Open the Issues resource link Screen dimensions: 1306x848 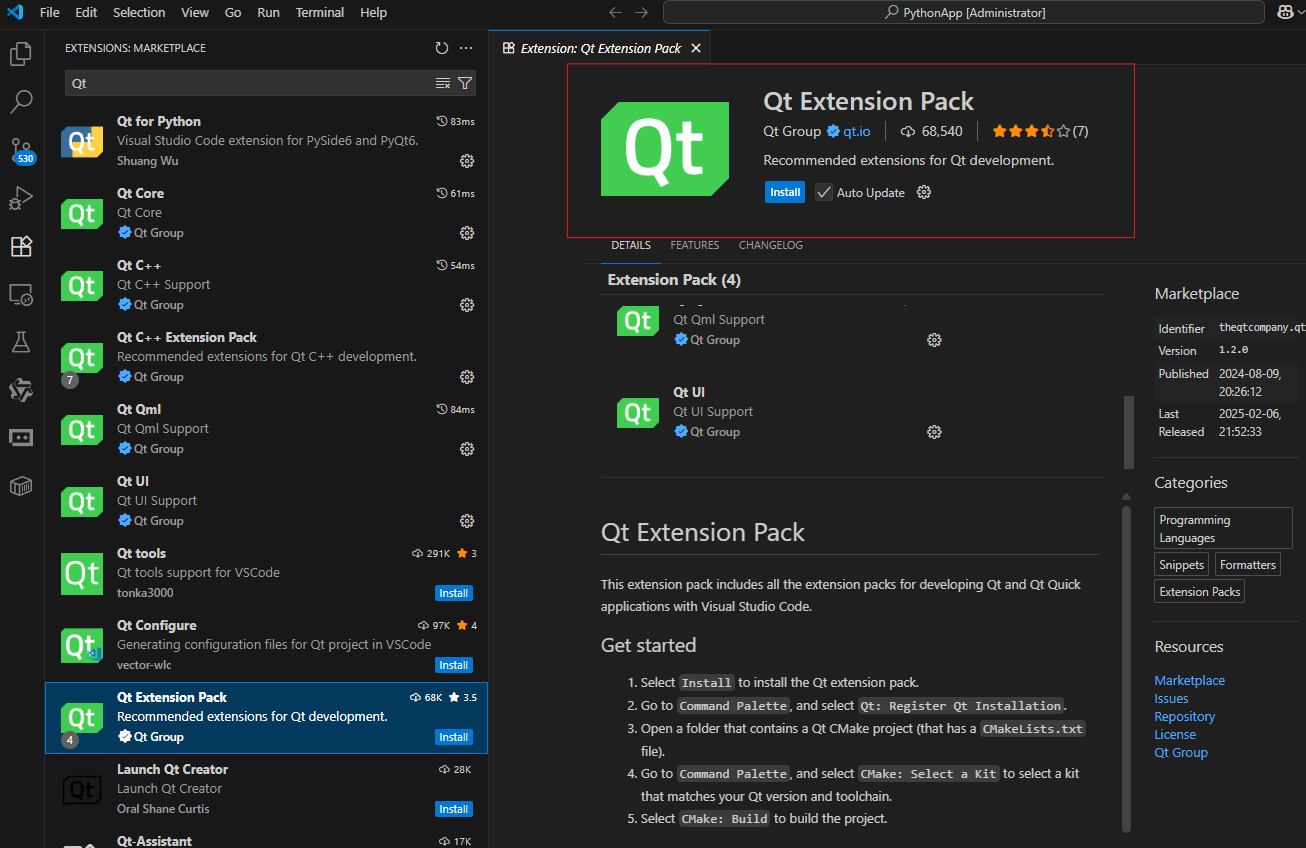[1172, 698]
